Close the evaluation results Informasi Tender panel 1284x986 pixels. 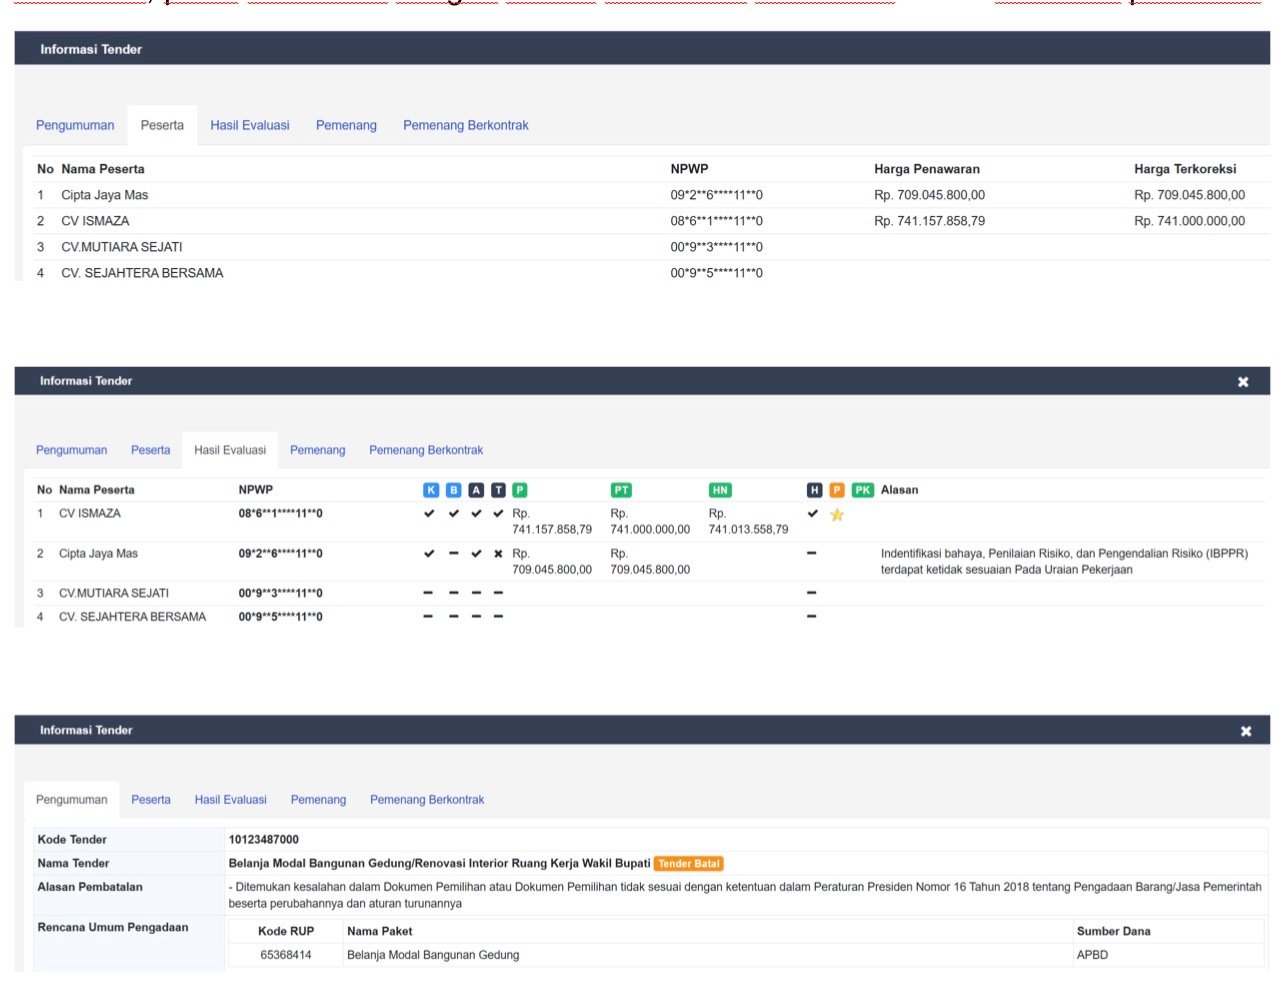pos(1243,382)
